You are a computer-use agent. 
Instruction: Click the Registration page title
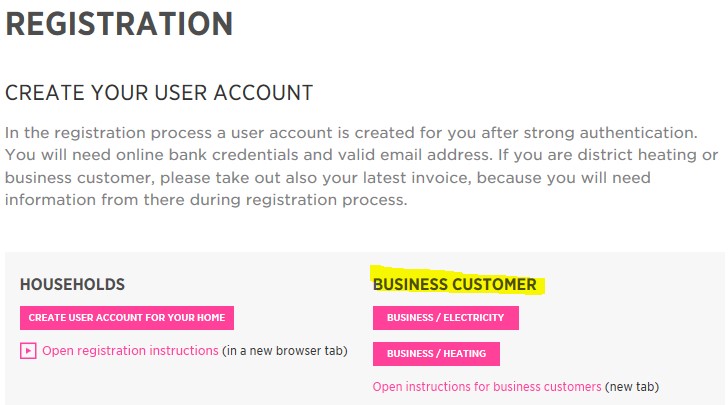tap(119, 24)
